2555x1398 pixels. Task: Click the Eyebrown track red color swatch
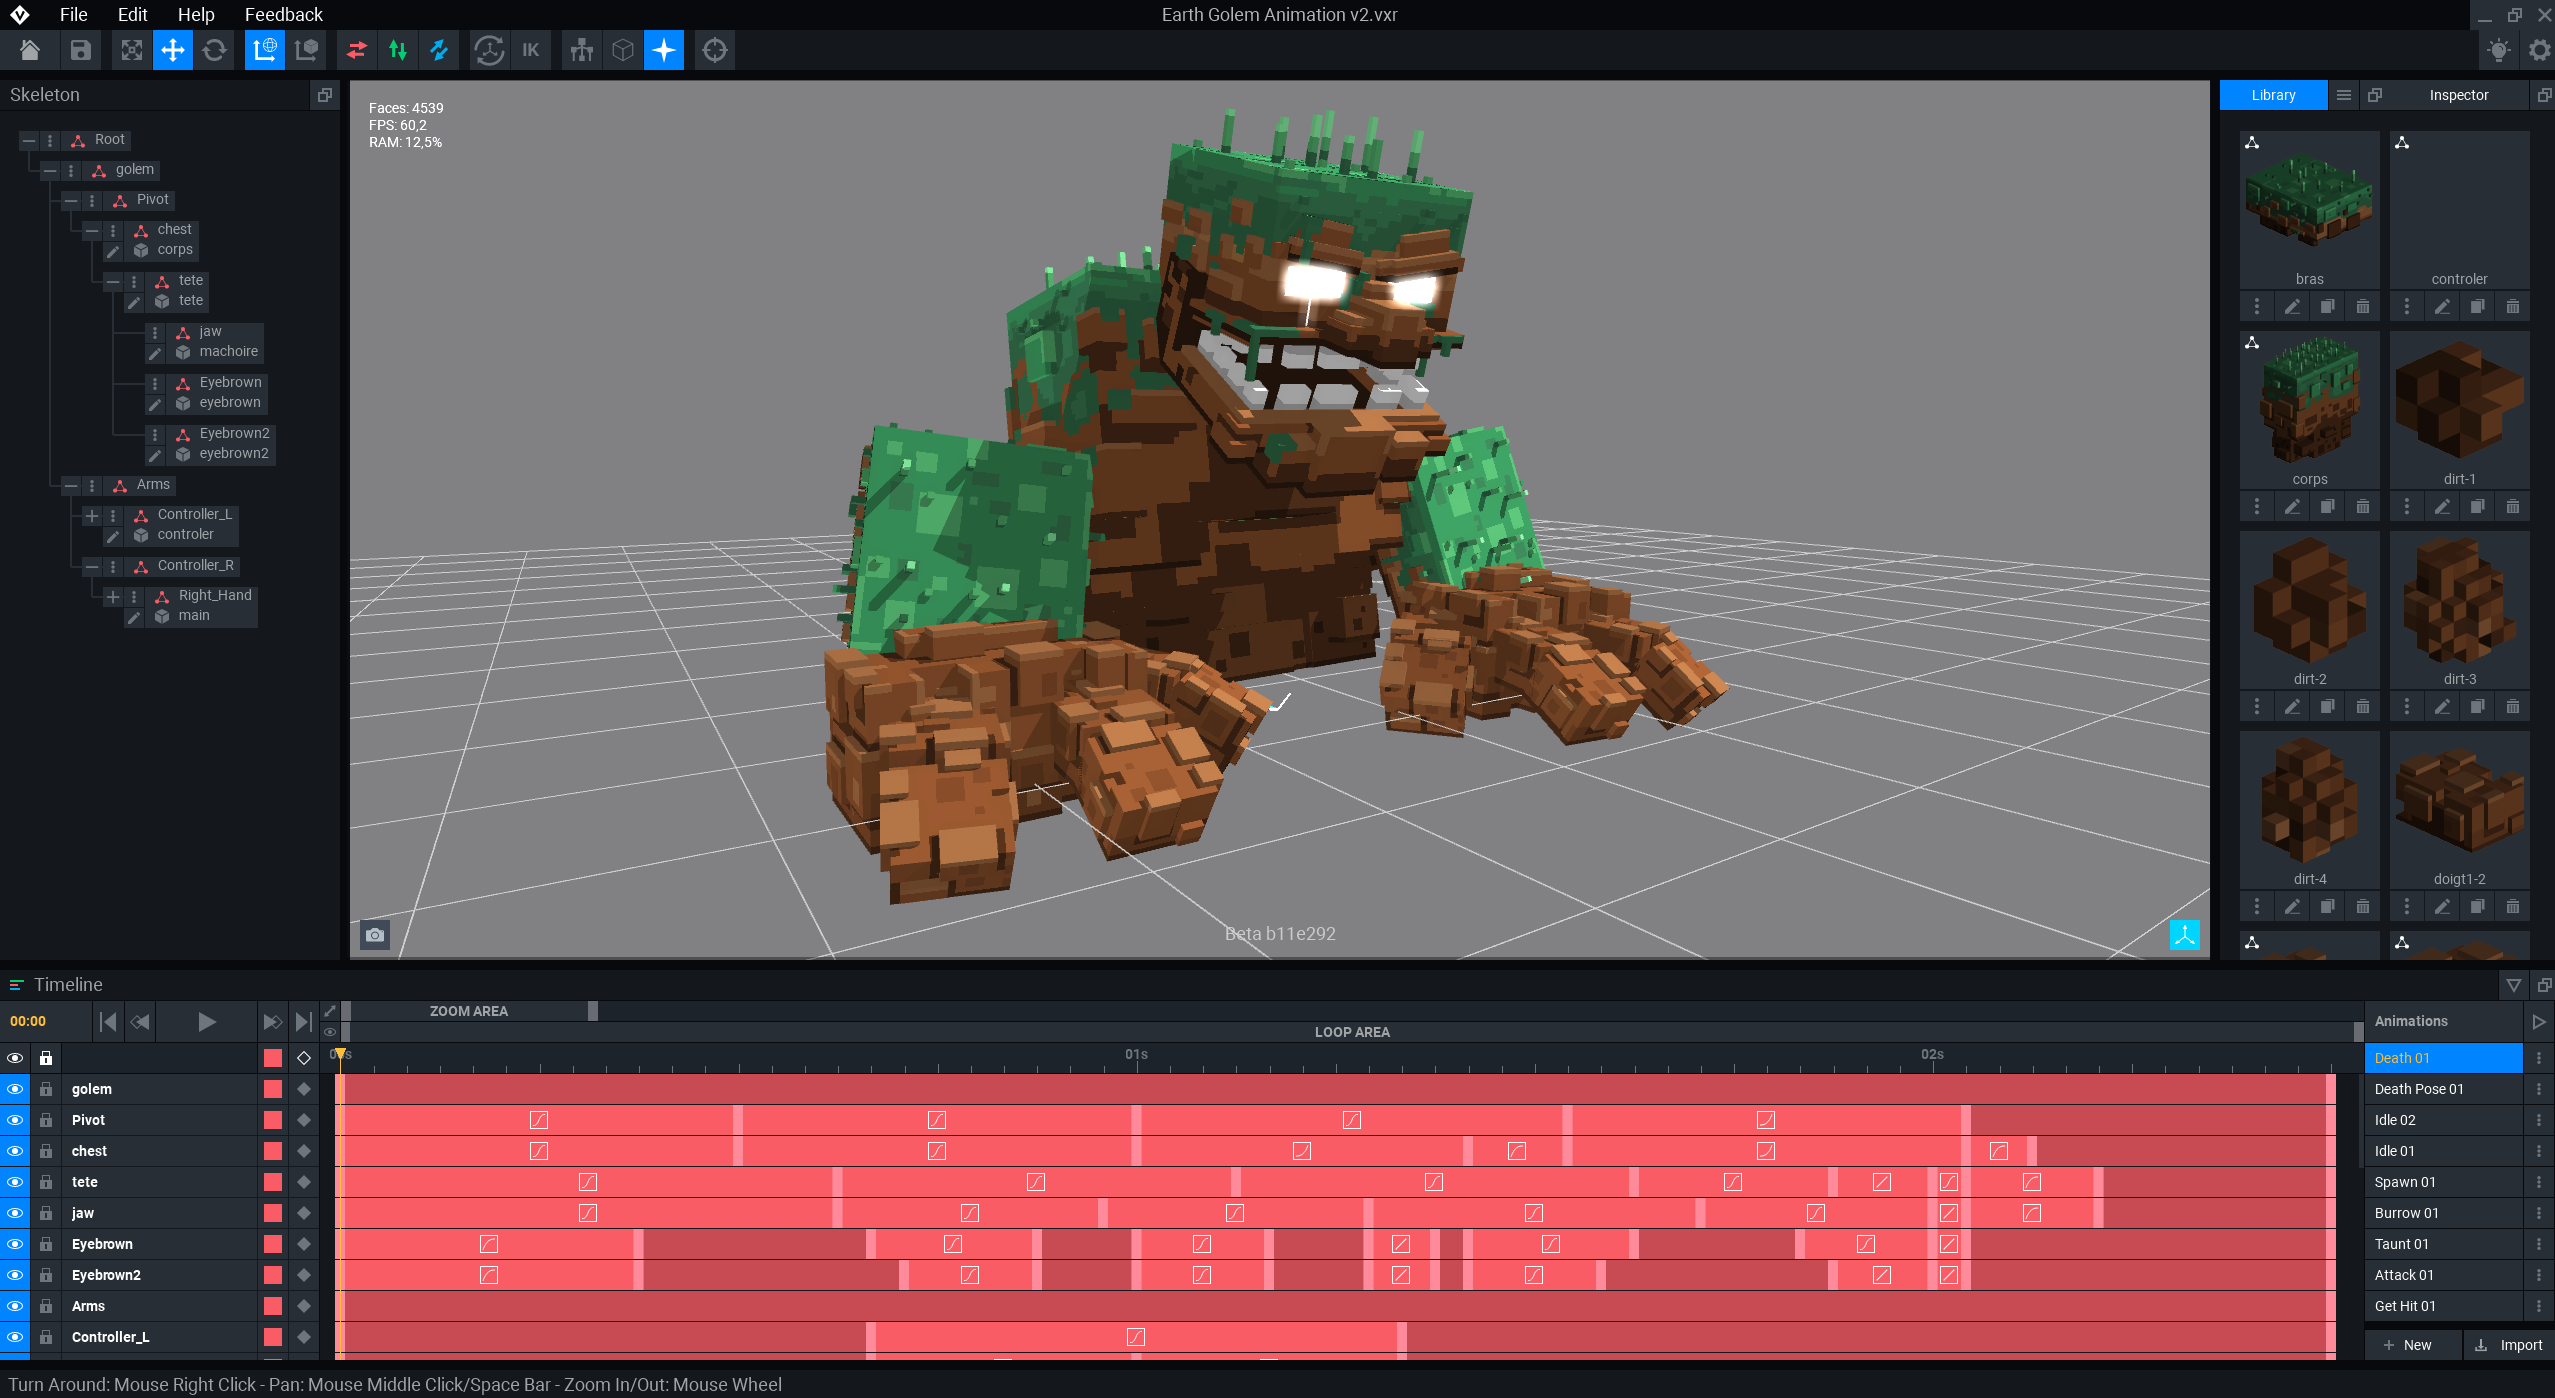pos(273,1244)
